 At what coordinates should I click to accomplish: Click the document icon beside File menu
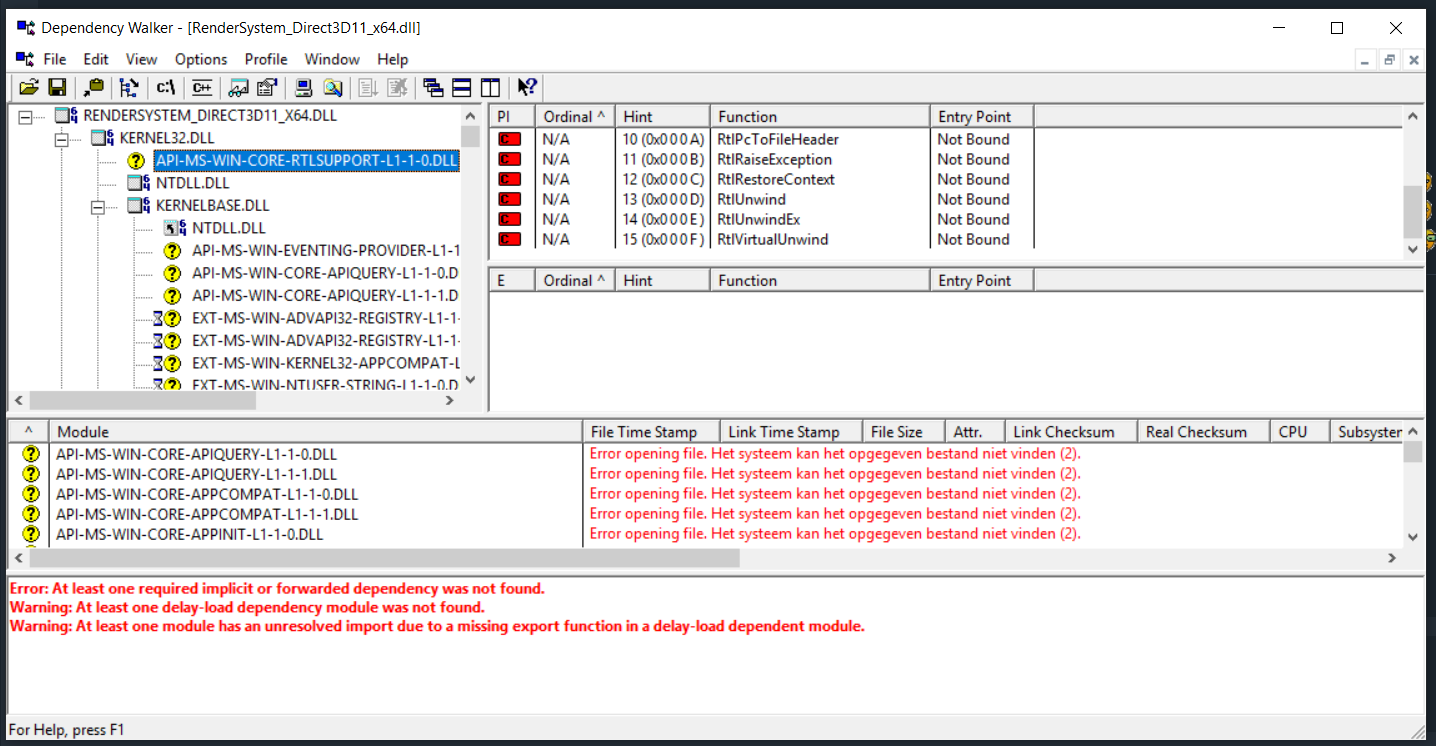[x=25, y=59]
